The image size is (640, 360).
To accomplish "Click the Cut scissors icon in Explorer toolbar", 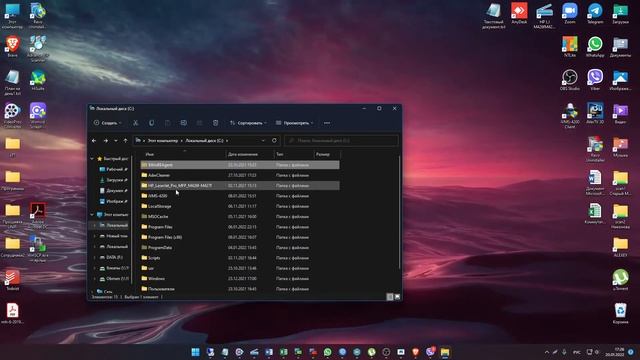I will [136, 123].
